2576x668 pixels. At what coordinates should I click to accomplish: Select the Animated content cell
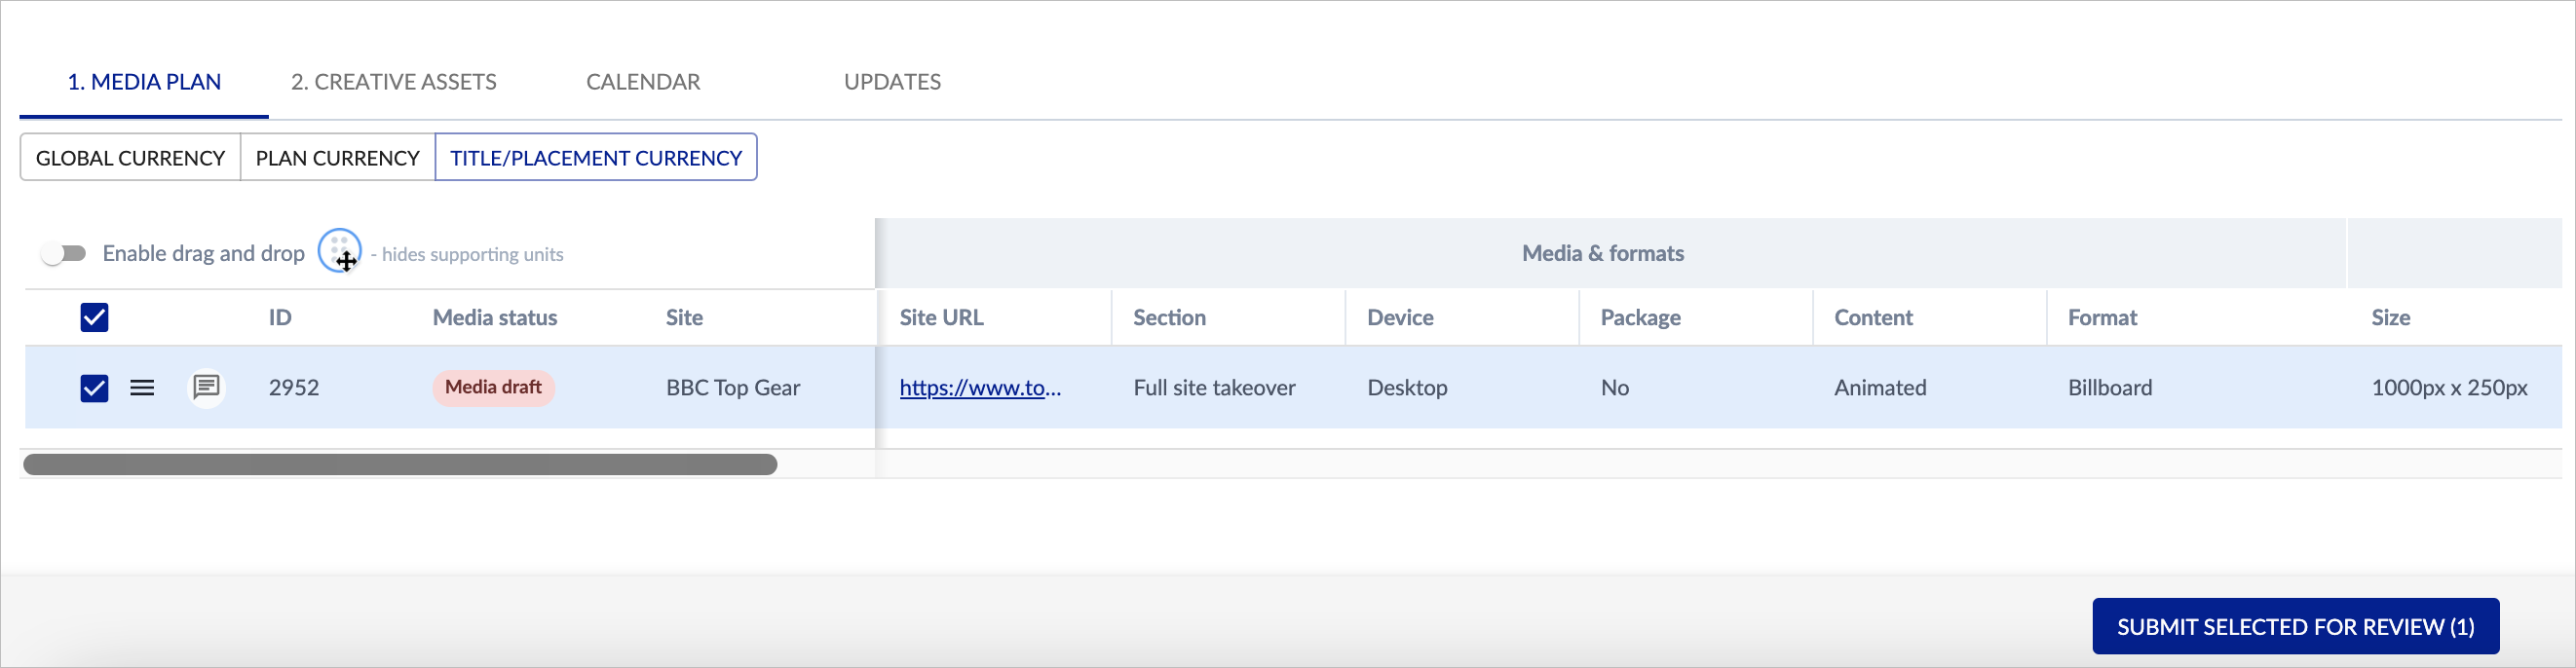click(1880, 387)
